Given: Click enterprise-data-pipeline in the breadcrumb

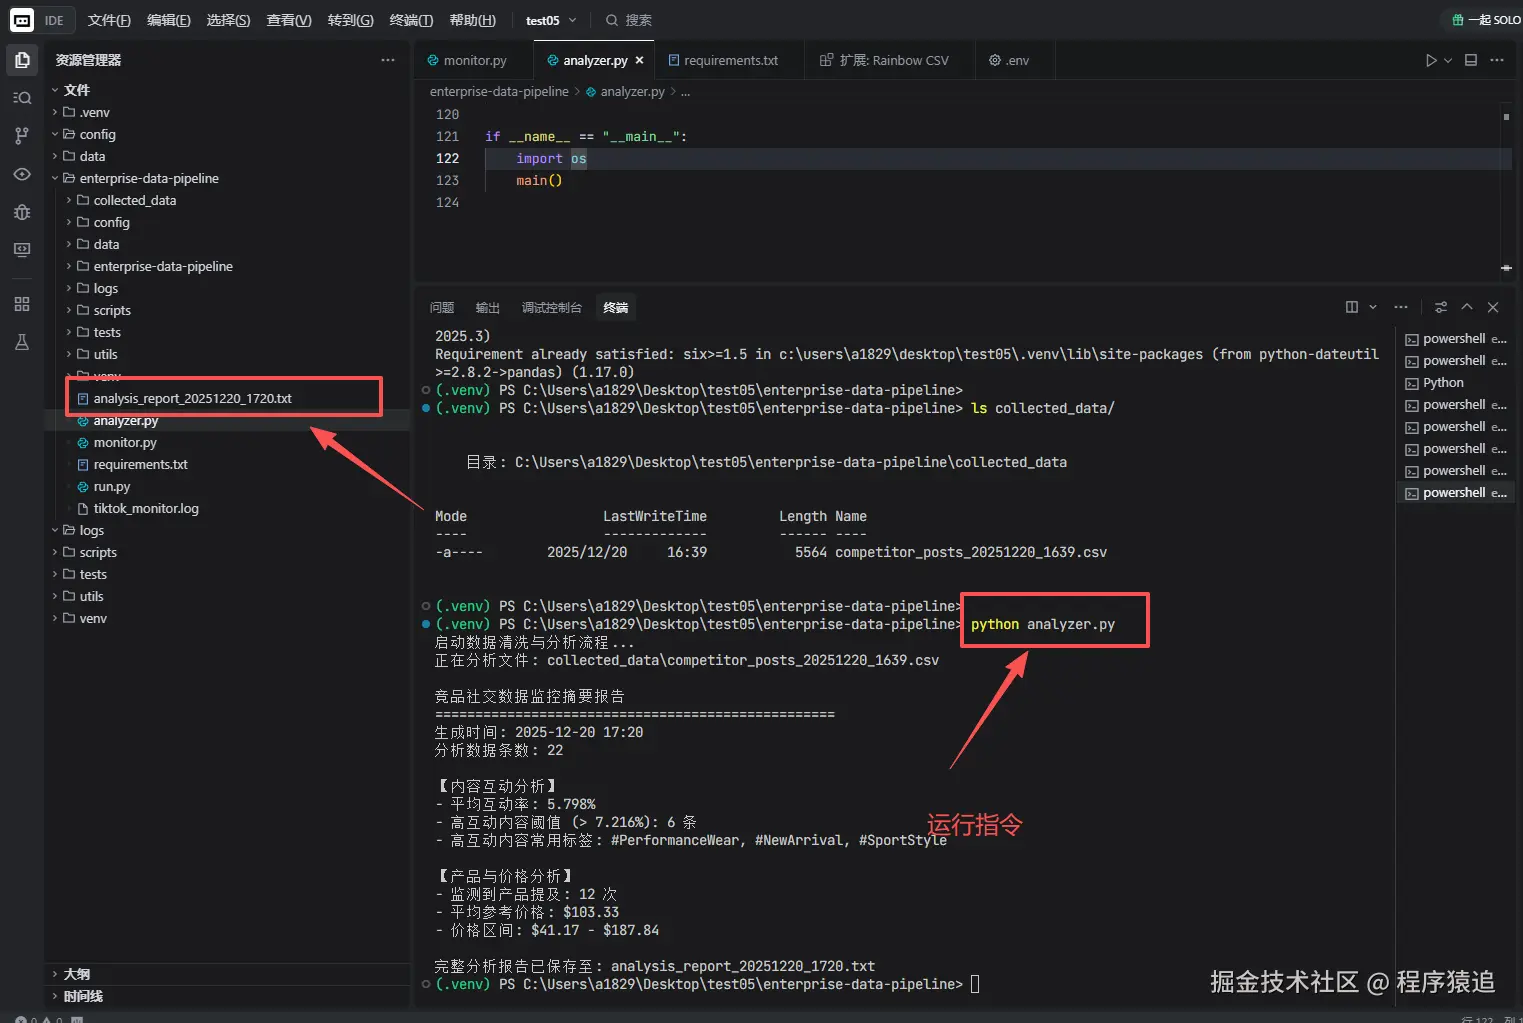Looking at the screenshot, I should coord(499,91).
